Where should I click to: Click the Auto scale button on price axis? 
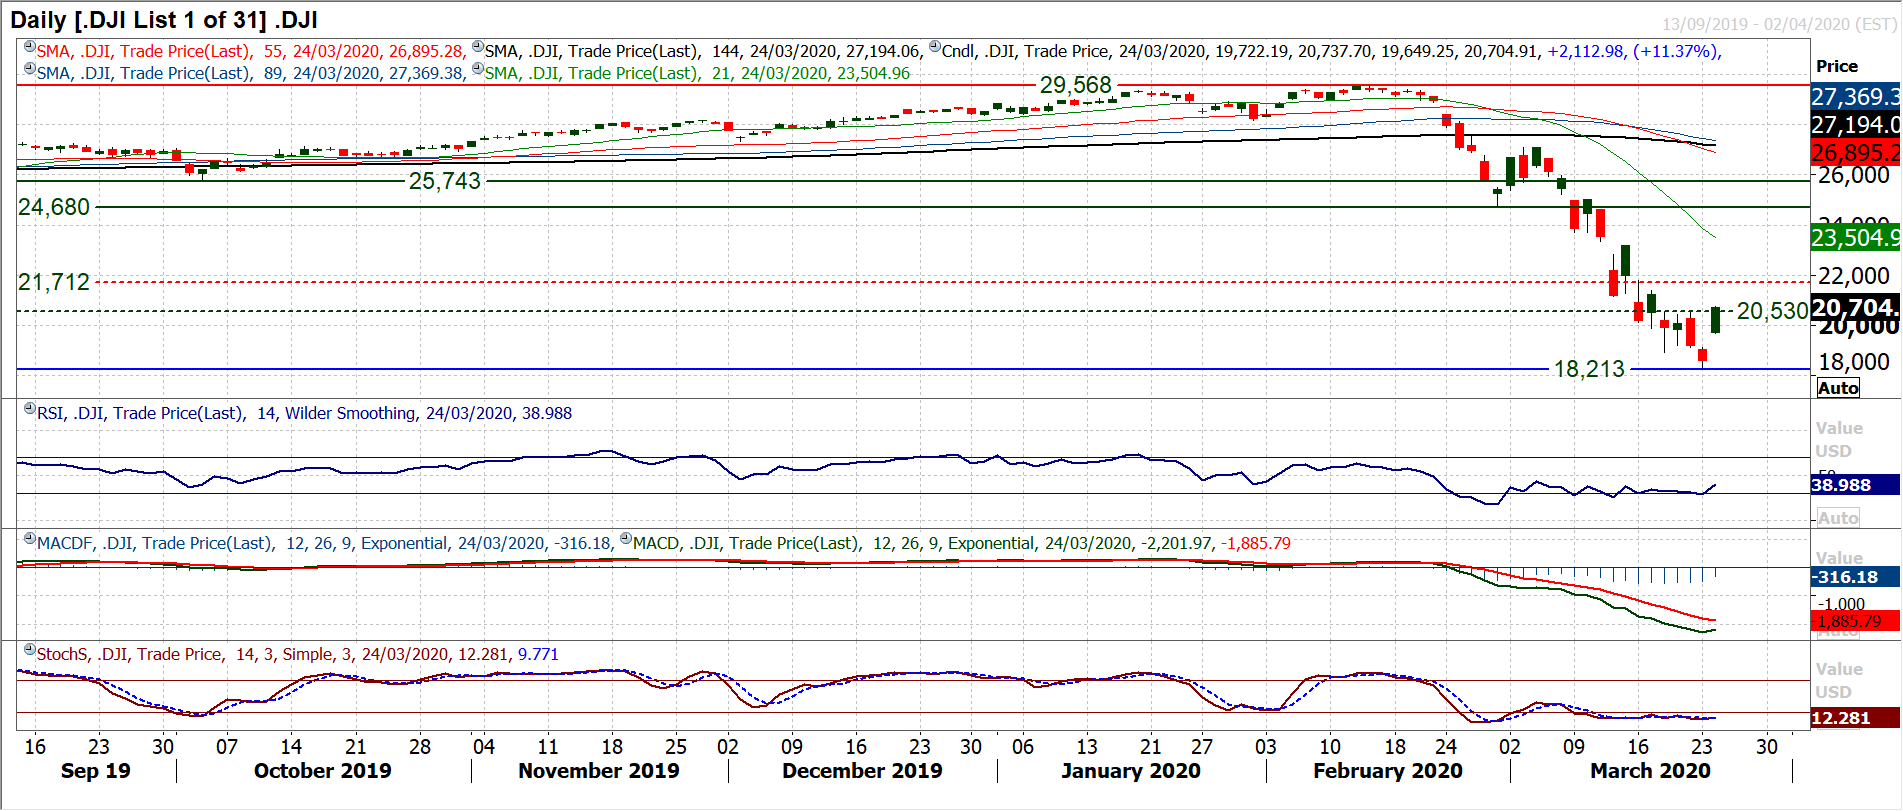1838,388
